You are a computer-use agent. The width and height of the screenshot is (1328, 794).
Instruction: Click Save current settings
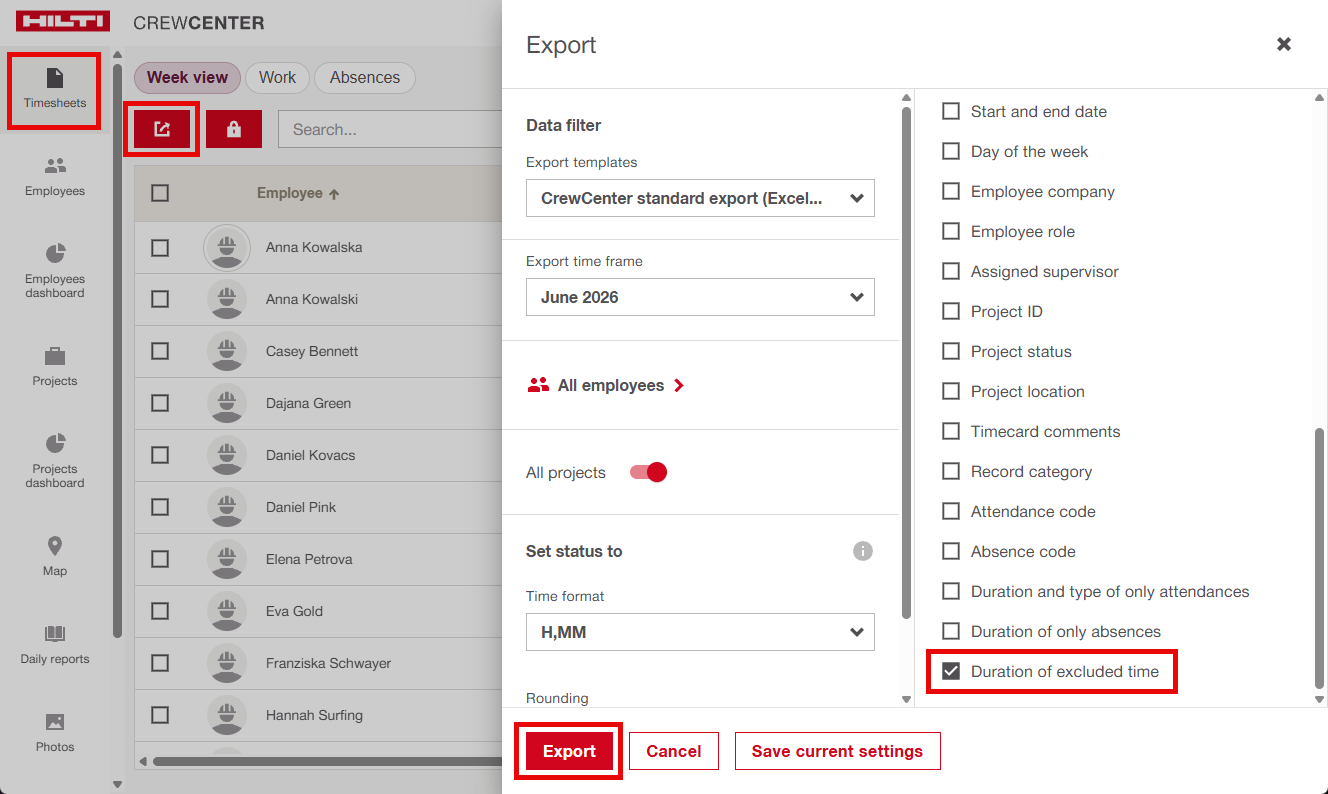[838, 751]
